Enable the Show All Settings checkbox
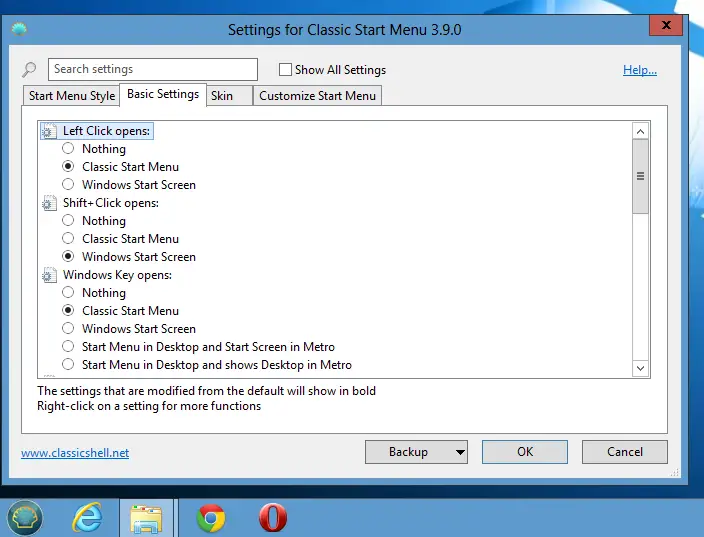This screenshot has height=537, width=704. click(x=285, y=70)
